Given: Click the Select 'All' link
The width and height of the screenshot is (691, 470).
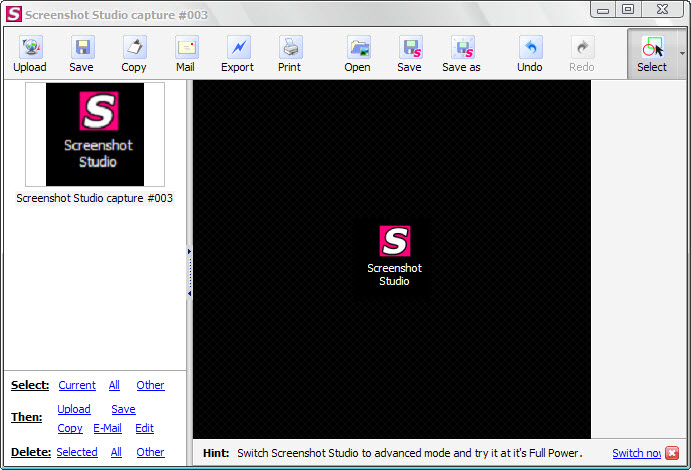Looking at the screenshot, I should [114, 385].
